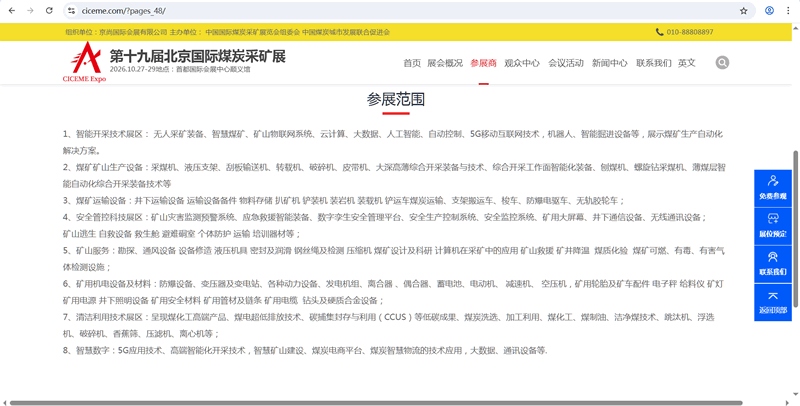The height and width of the screenshot is (406, 800).
Task: Click the gray search magnifier icon
Action: click(x=722, y=63)
